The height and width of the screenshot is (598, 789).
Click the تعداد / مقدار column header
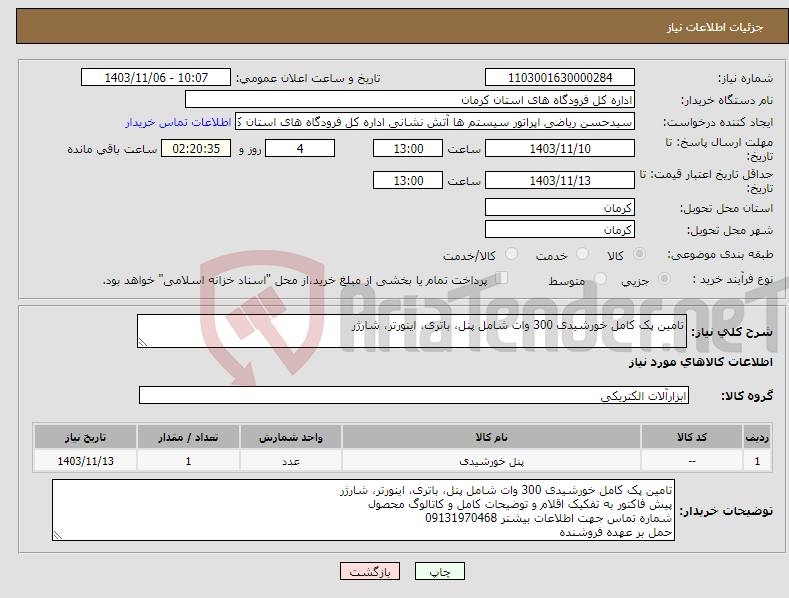[188, 437]
